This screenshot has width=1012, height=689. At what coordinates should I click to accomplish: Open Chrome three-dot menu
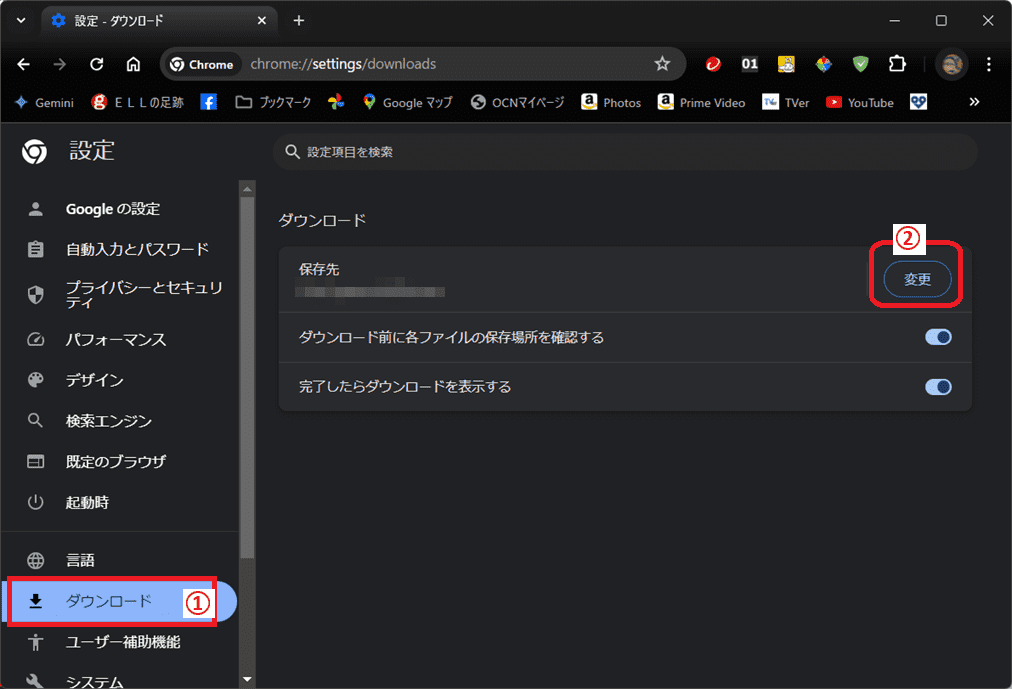coord(988,64)
